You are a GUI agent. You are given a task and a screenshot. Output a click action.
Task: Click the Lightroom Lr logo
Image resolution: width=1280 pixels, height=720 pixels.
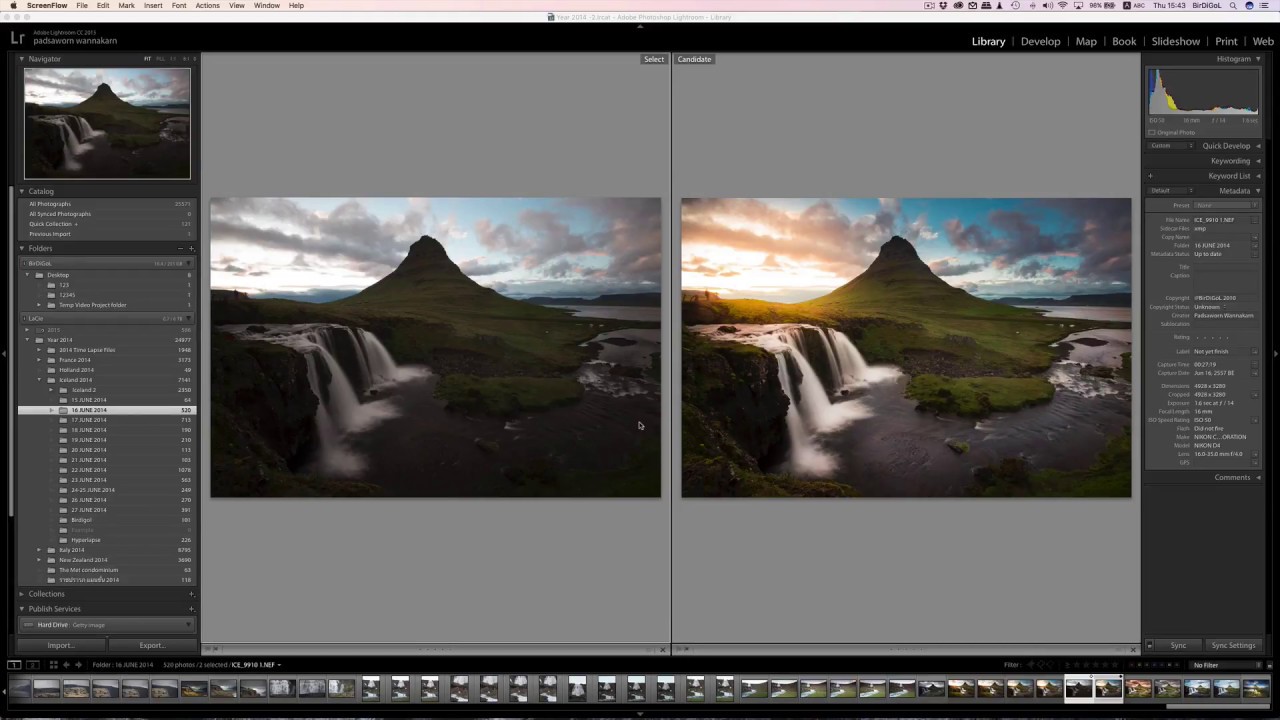click(17, 38)
